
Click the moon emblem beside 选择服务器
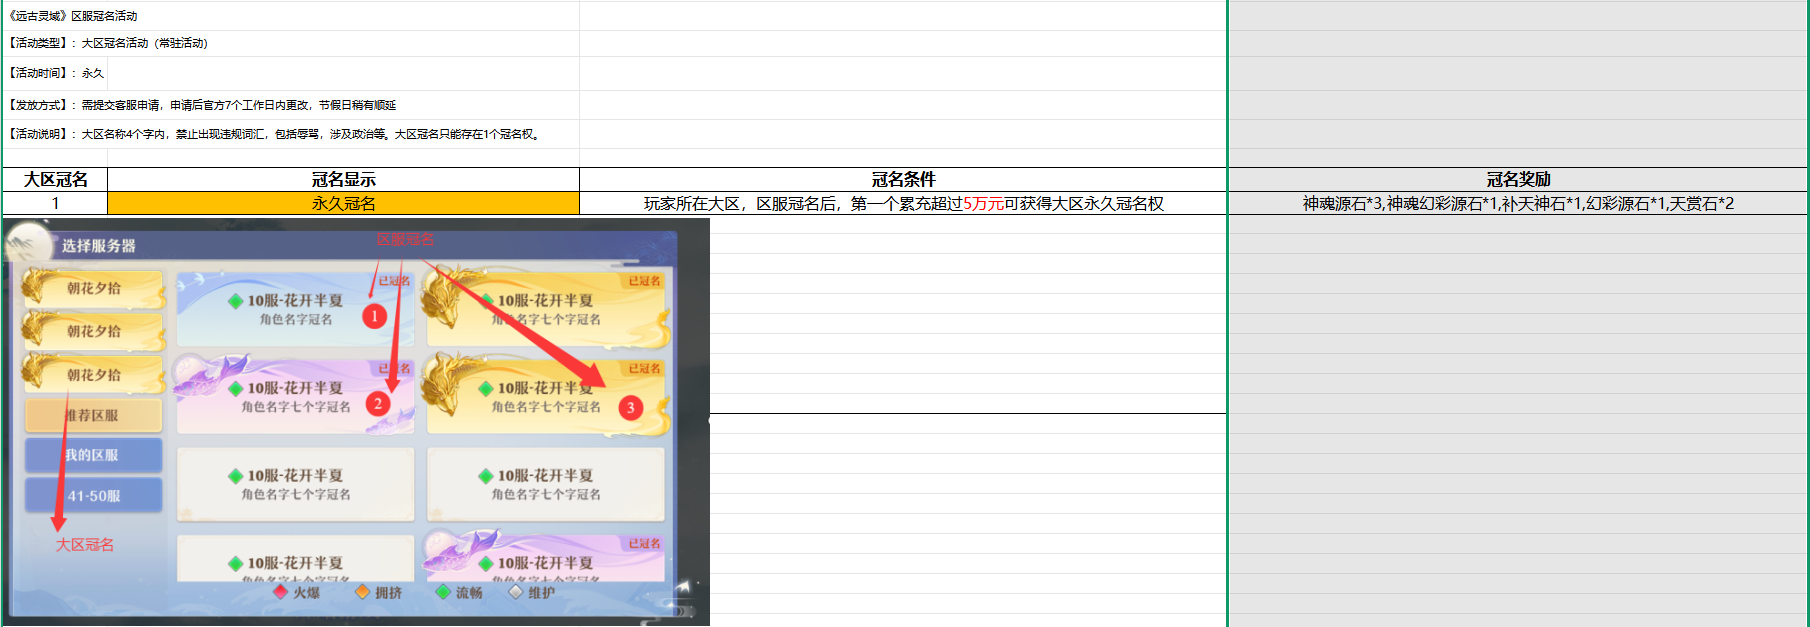tap(30, 245)
